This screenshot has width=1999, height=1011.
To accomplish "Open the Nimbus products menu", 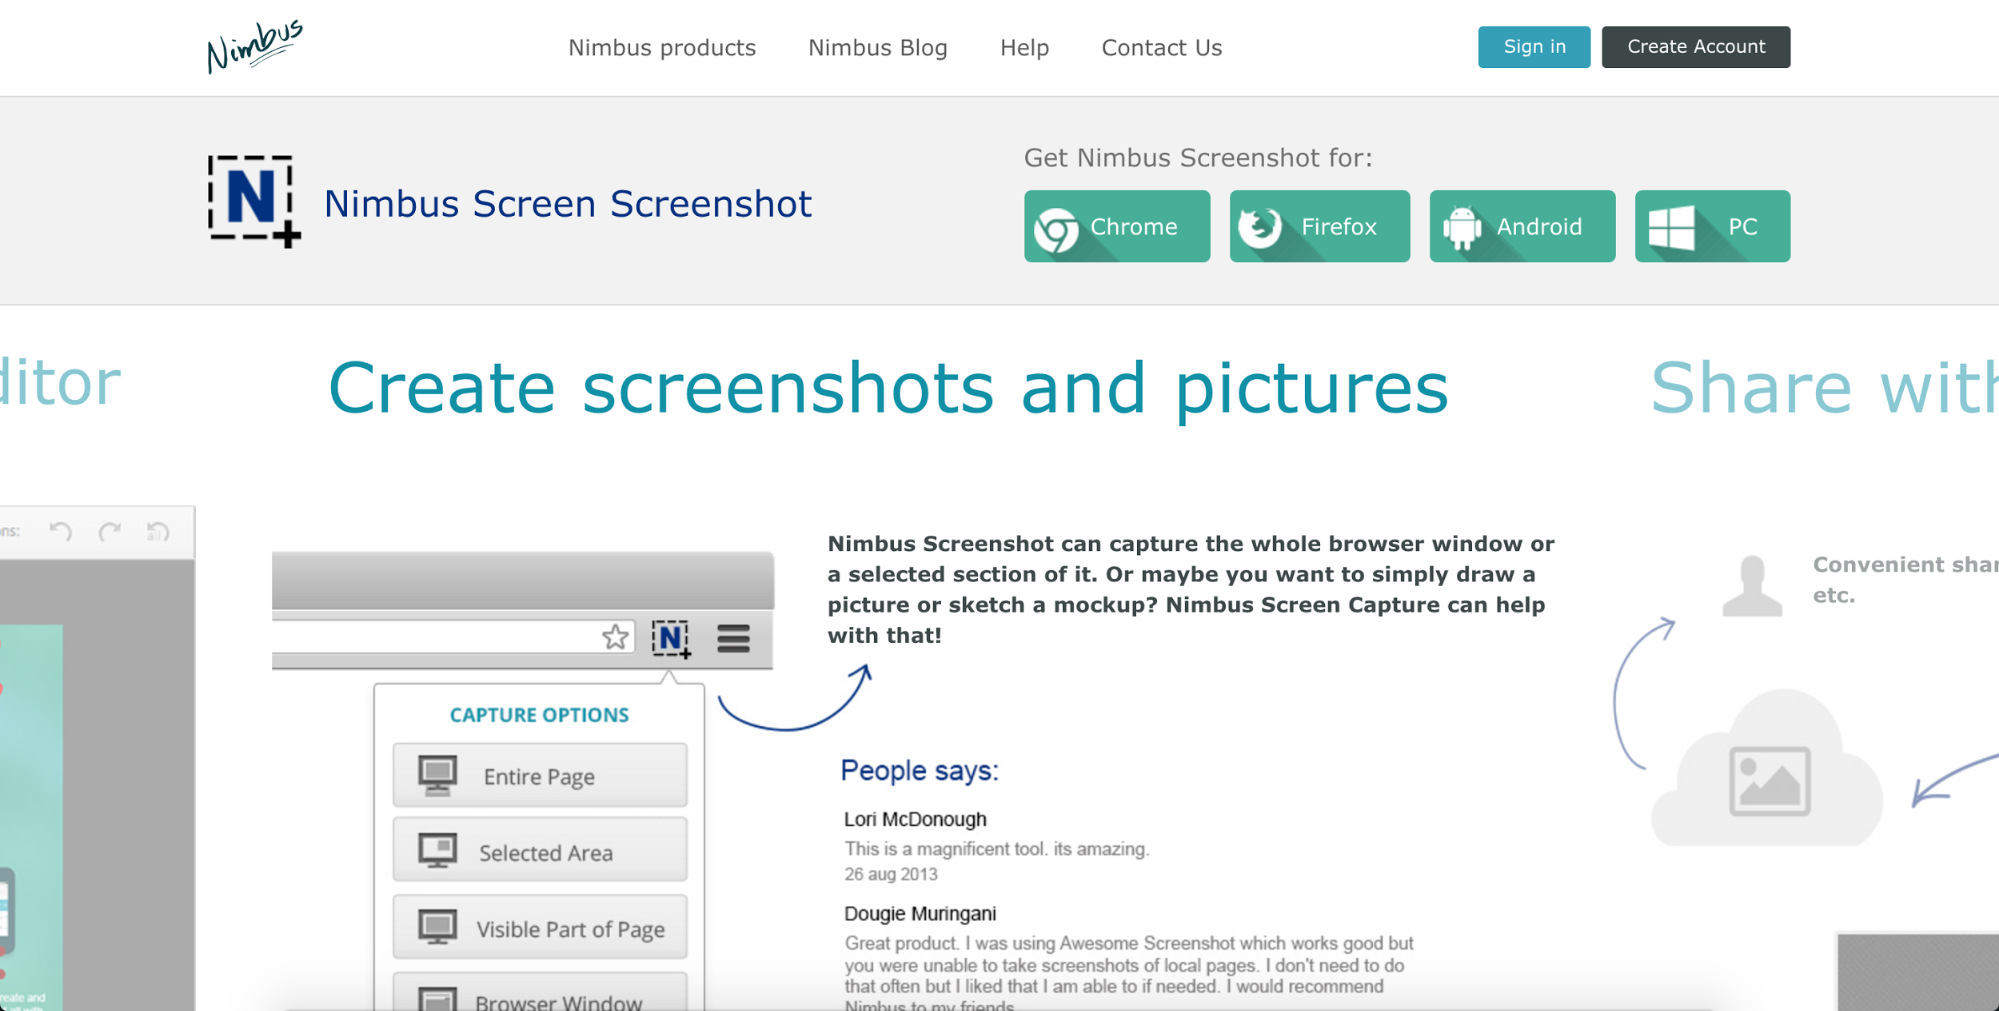I will 662,47.
